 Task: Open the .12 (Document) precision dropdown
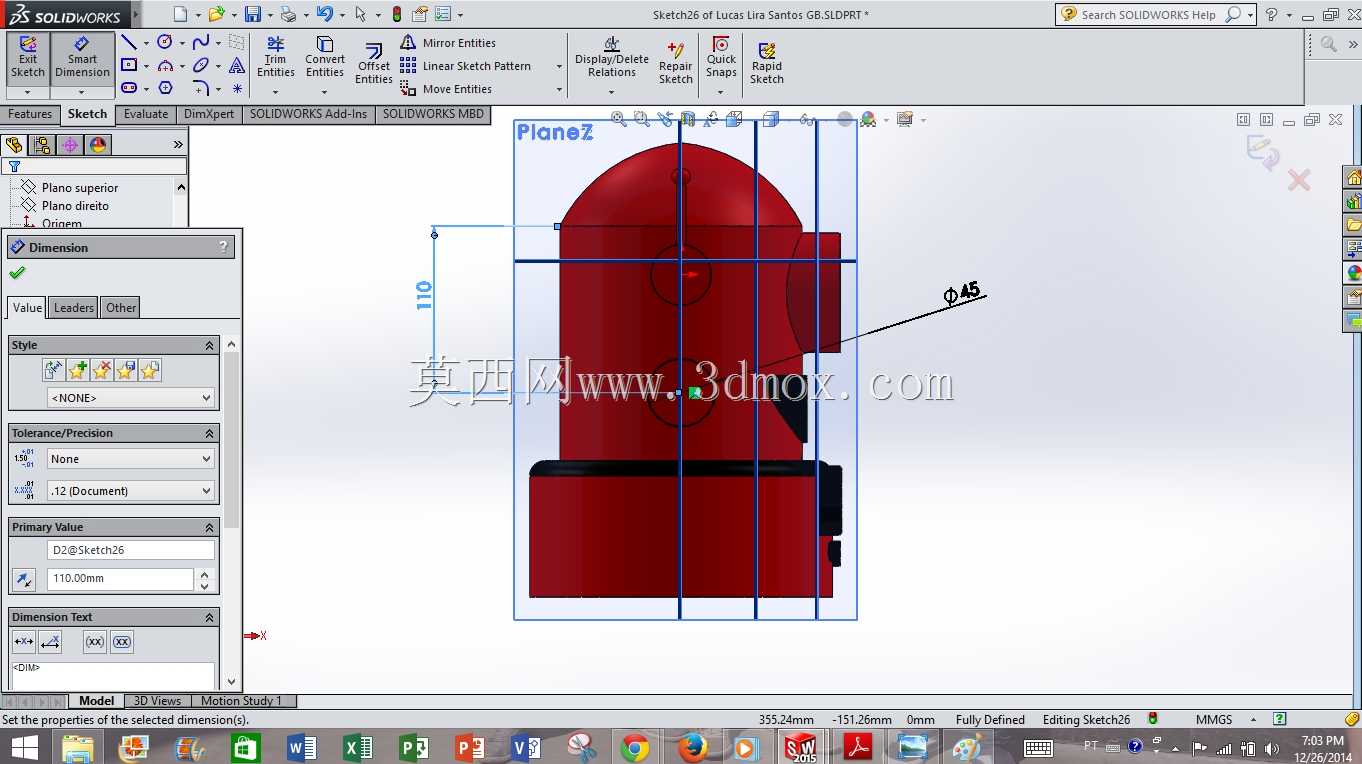pos(131,491)
